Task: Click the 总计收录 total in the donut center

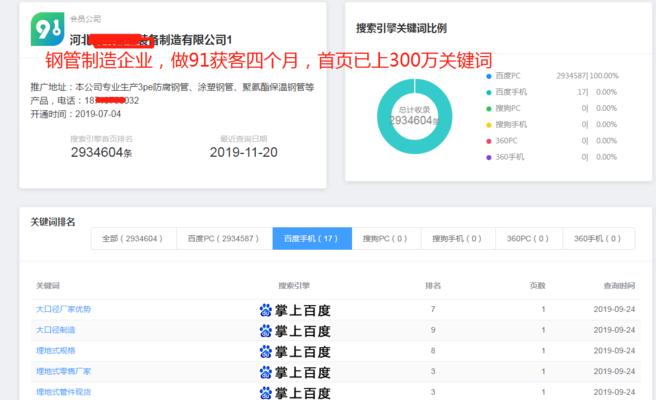Action: pyautogui.click(x=414, y=116)
